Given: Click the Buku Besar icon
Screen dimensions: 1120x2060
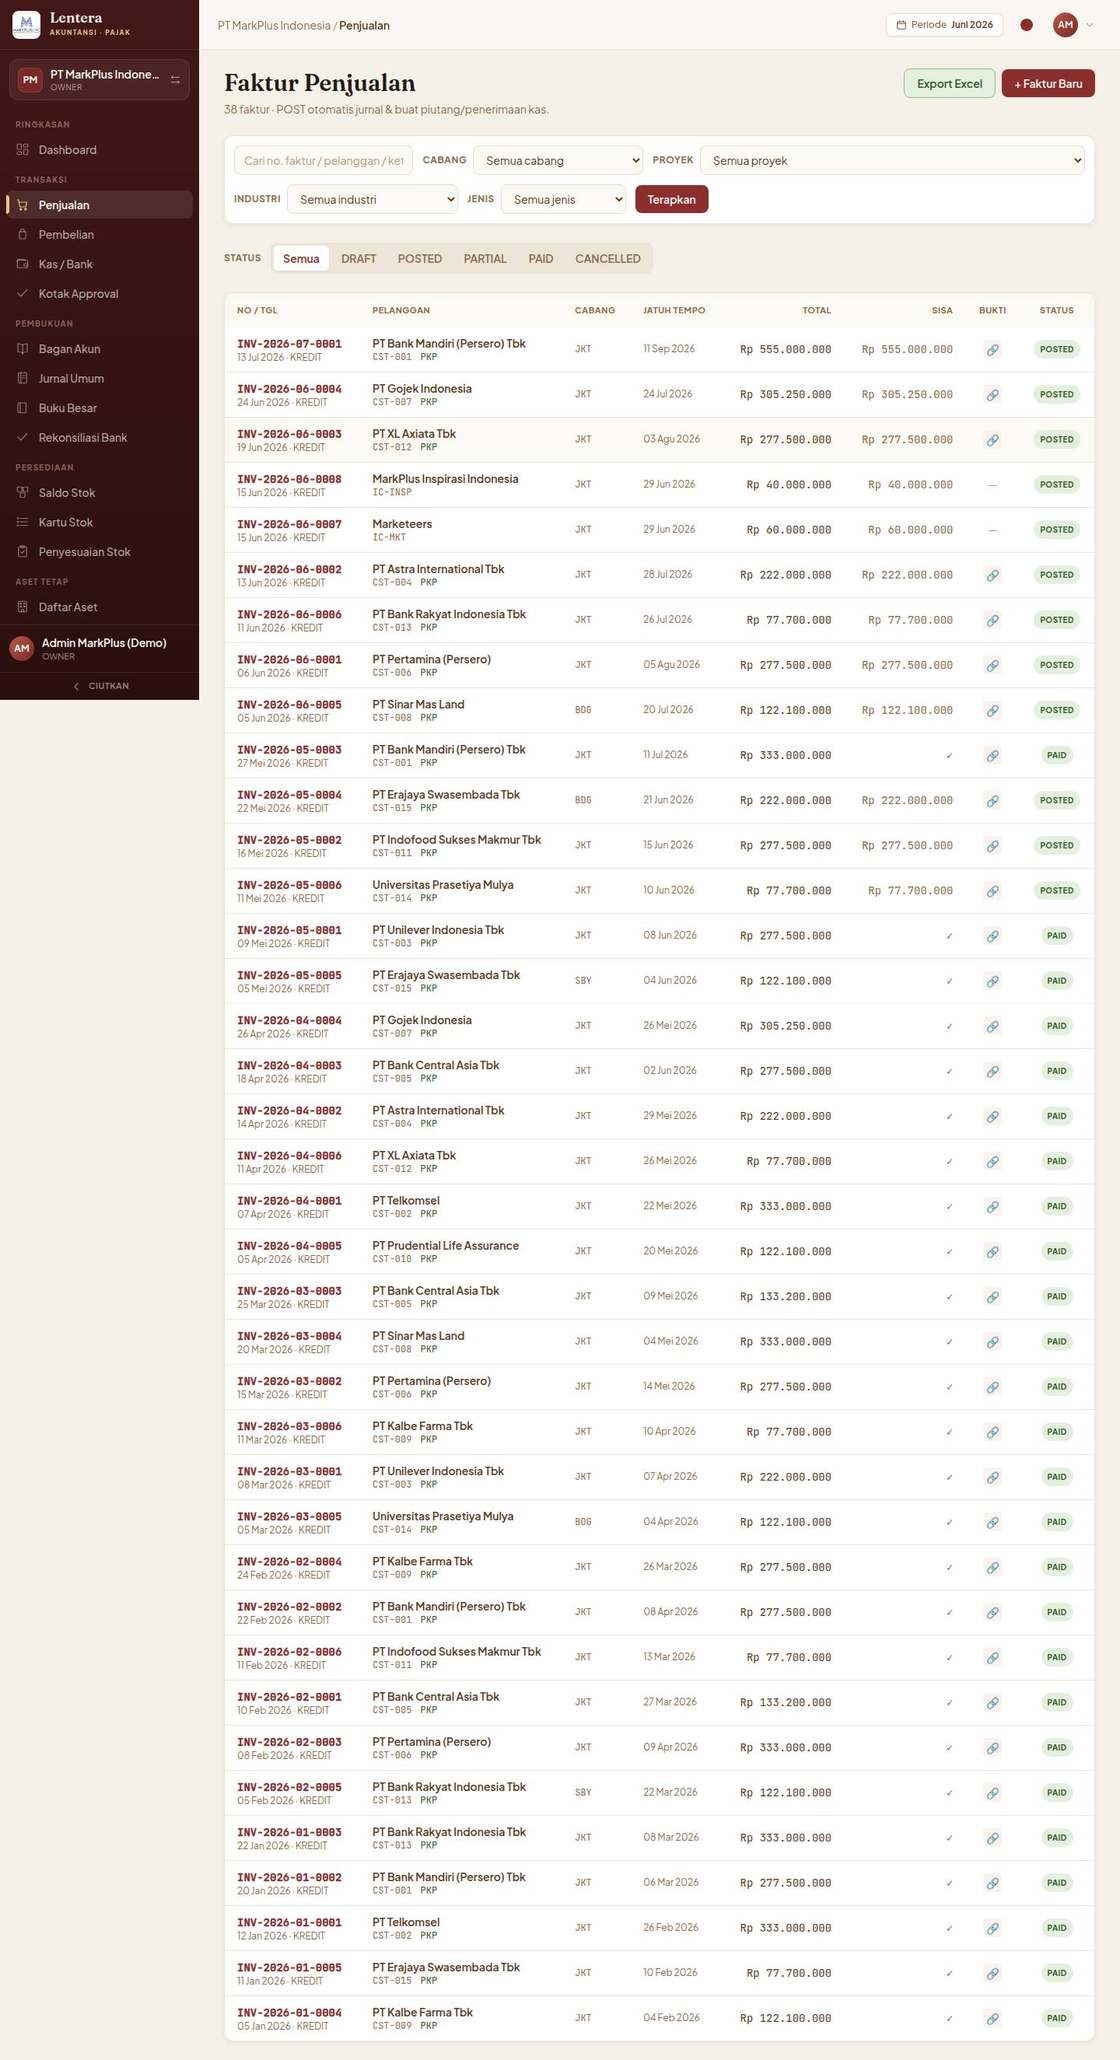Looking at the screenshot, I should click(23, 408).
